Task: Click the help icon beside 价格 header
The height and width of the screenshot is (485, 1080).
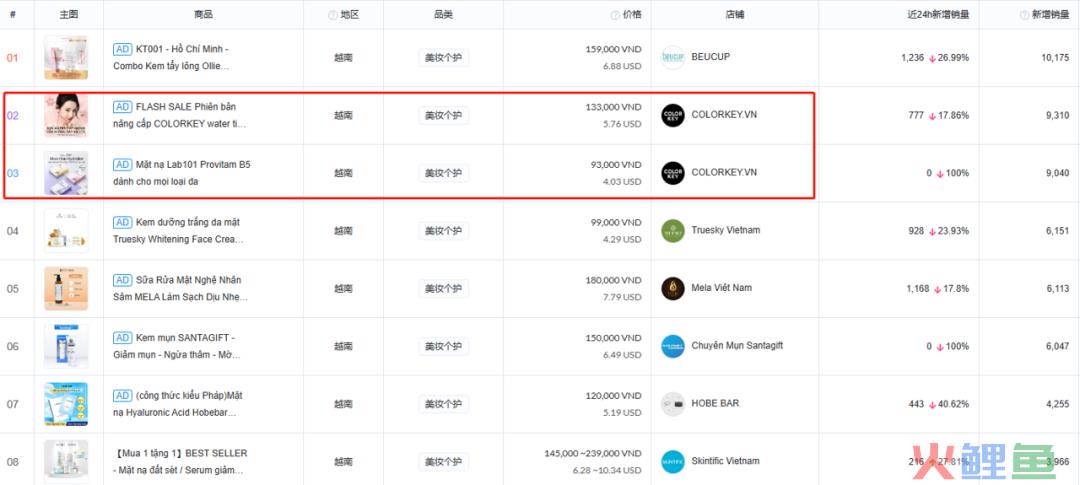Action: pos(614,15)
